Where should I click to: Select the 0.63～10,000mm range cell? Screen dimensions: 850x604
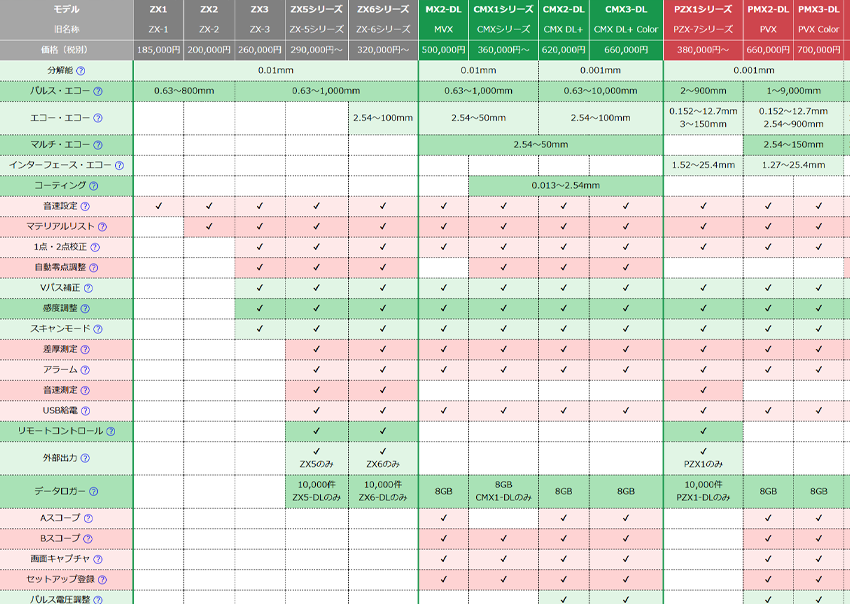point(601,91)
